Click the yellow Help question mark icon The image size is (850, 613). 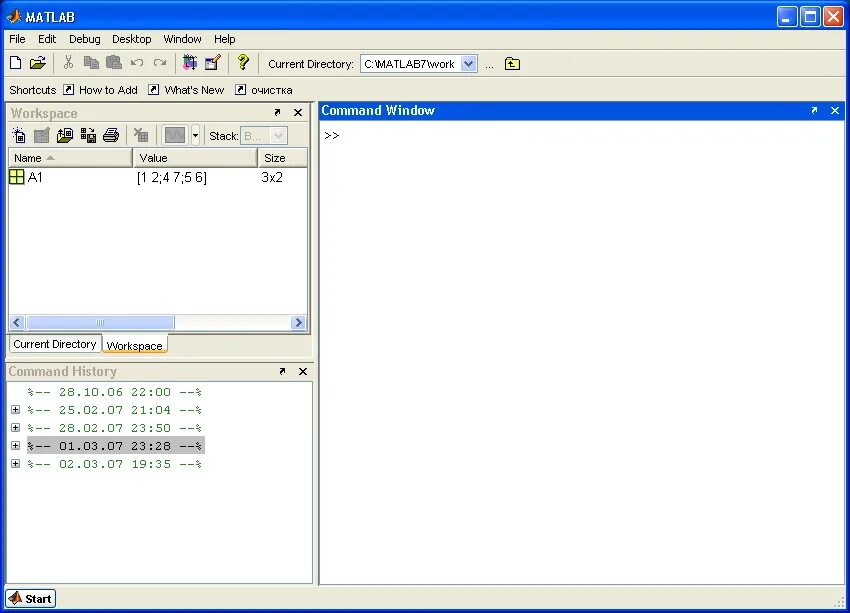[243, 62]
